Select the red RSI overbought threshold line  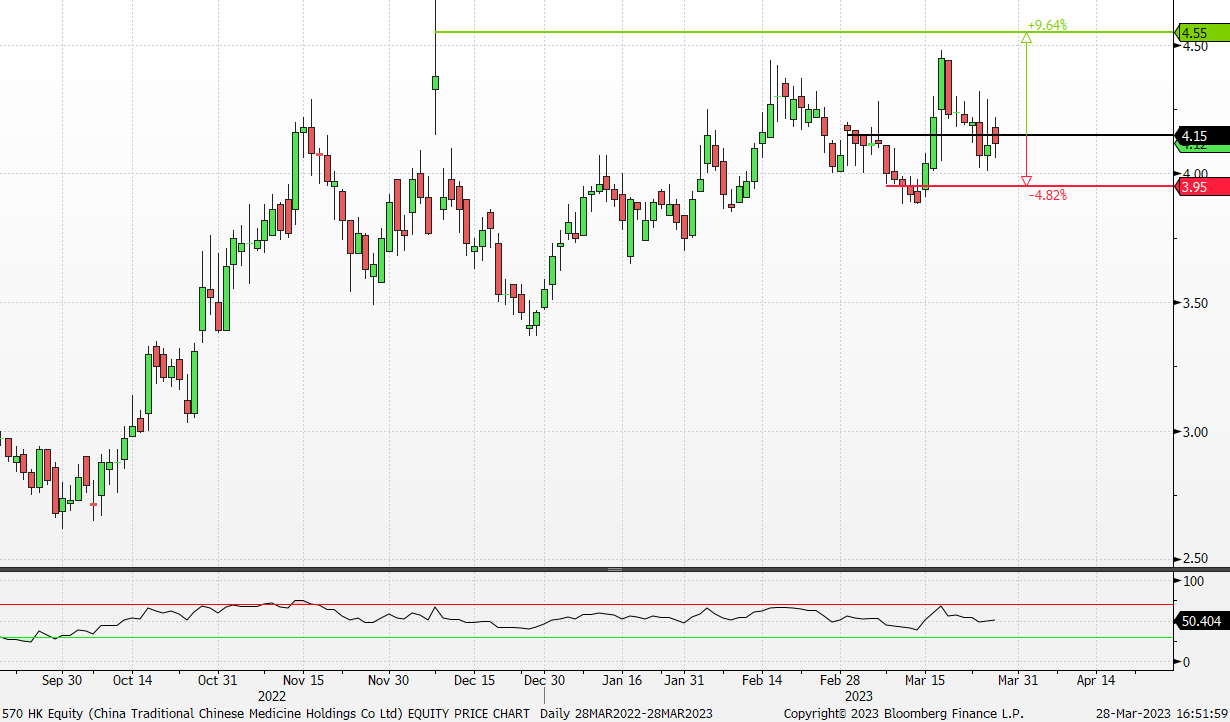coord(586,604)
